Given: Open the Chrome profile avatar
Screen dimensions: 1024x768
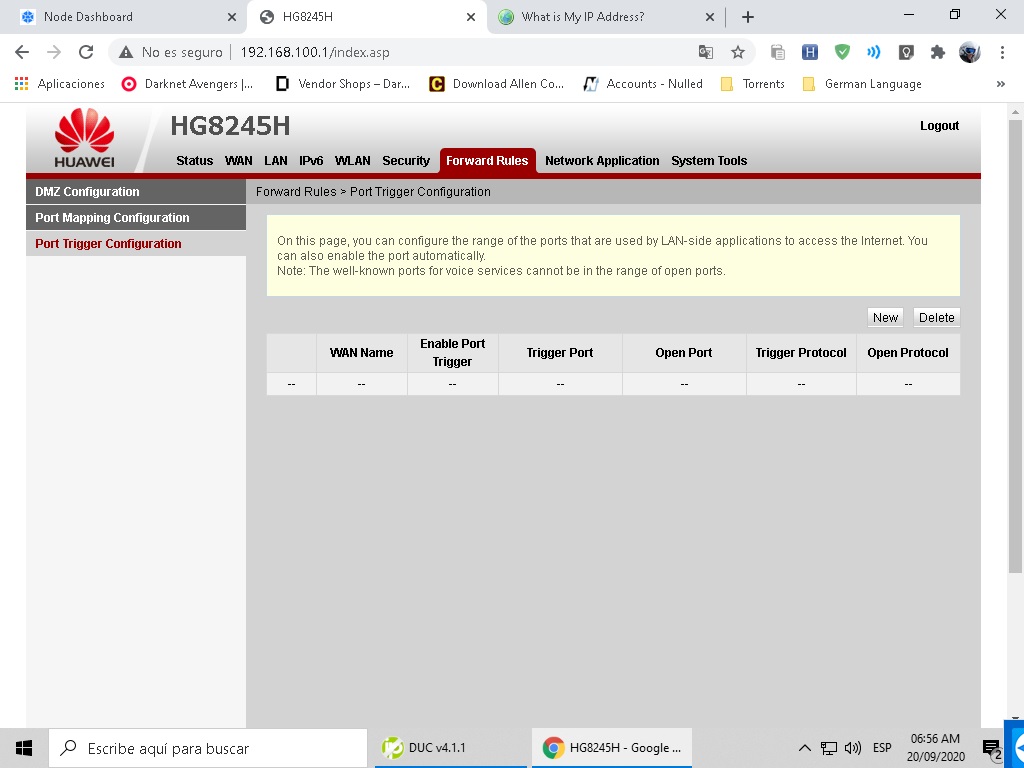Looking at the screenshot, I should pos(969,52).
